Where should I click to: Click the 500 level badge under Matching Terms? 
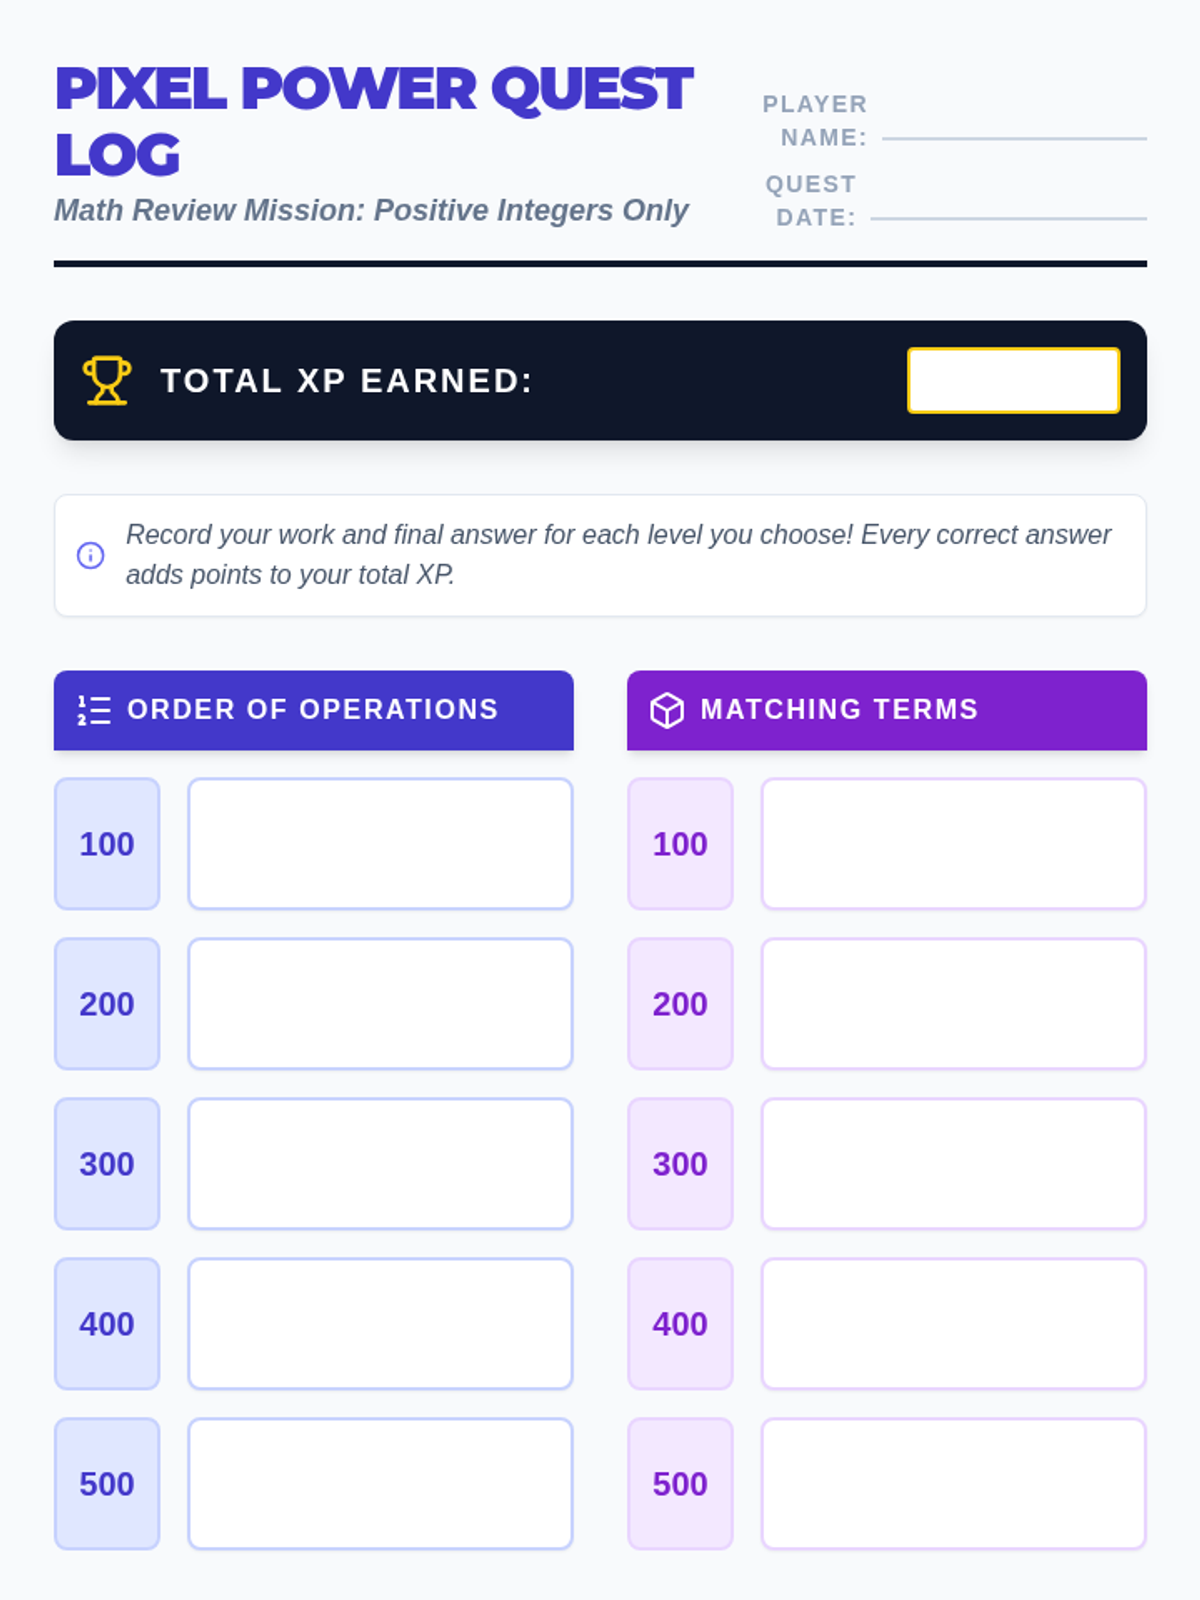(x=680, y=1484)
